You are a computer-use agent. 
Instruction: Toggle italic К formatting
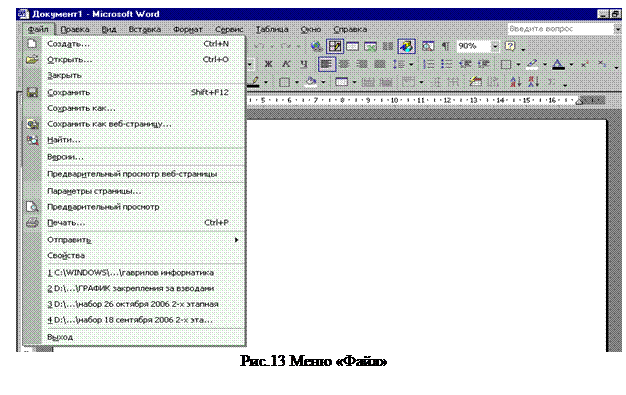[286, 64]
